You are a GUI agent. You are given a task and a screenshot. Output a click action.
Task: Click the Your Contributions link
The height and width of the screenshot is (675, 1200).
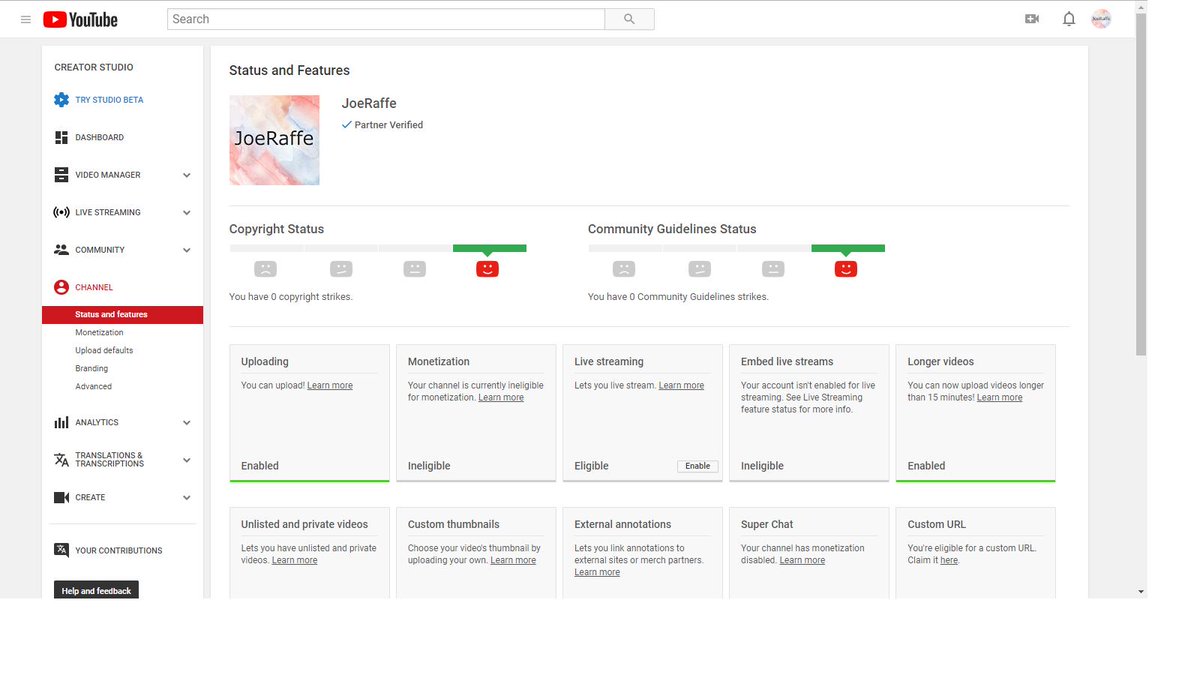pyautogui.click(x=118, y=551)
